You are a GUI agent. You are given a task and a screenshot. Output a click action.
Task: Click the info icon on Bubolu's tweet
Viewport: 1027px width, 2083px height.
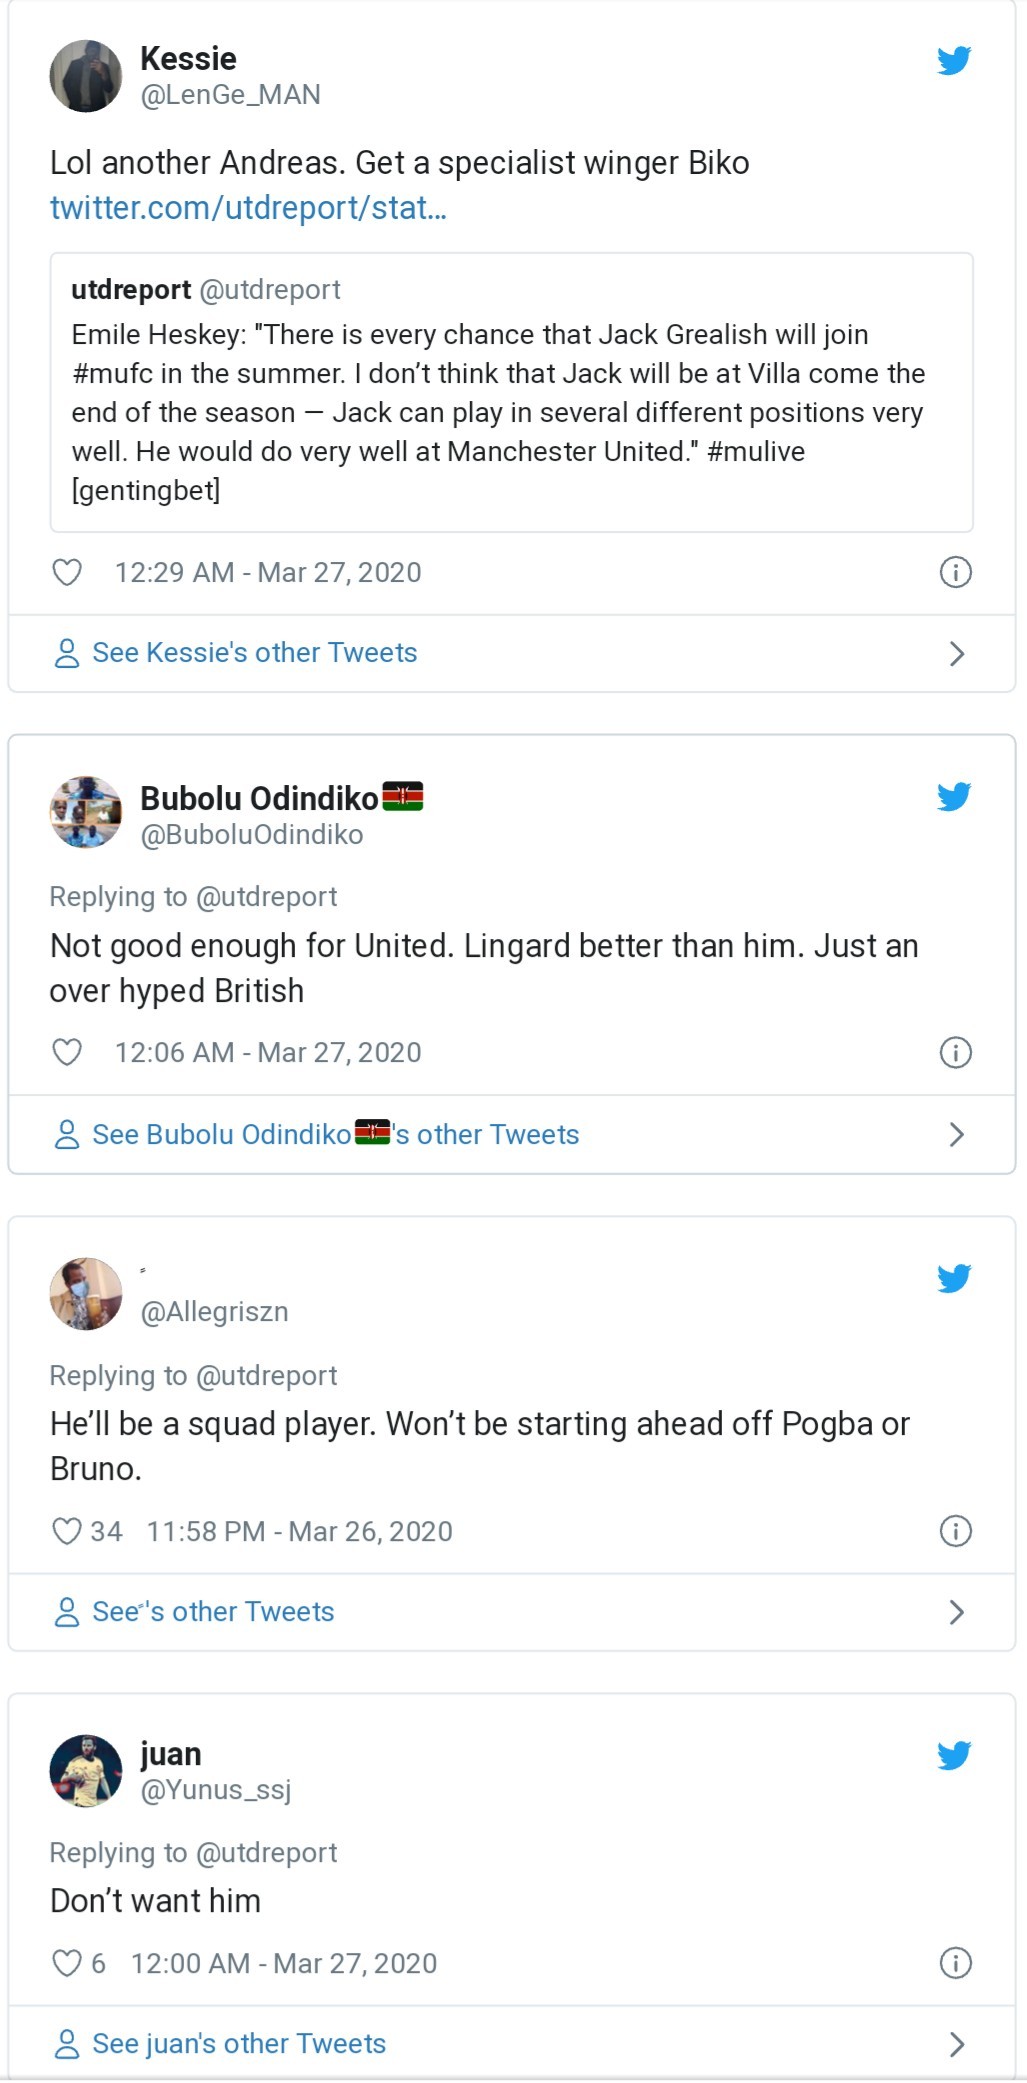pos(958,1052)
